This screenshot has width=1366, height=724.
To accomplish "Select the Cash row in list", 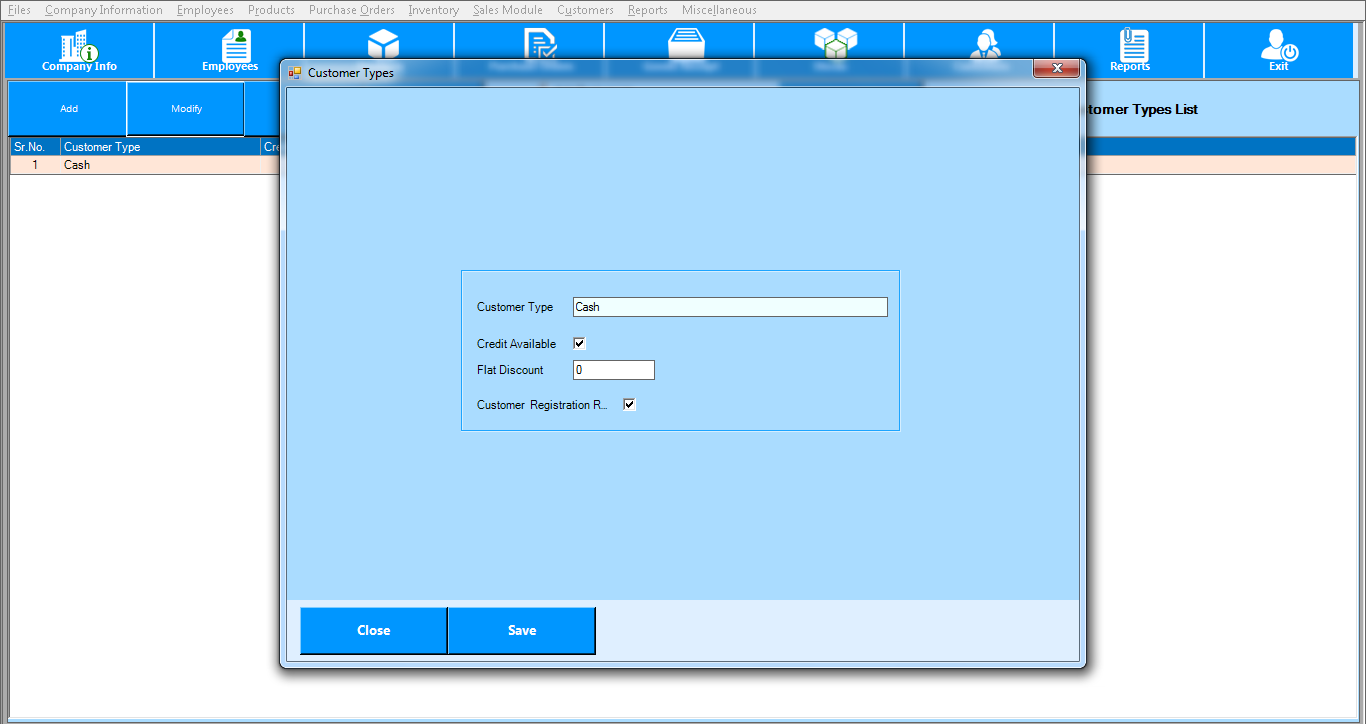I will pyautogui.click(x=140, y=165).
